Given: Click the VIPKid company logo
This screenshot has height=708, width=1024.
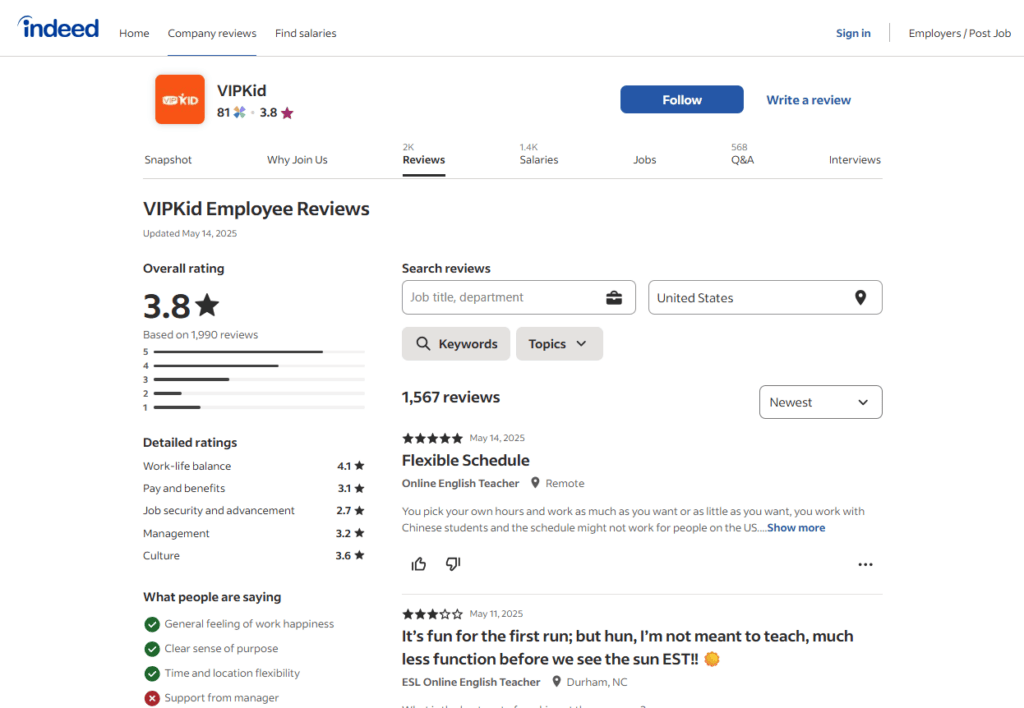Looking at the screenshot, I should [x=180, y=100].
